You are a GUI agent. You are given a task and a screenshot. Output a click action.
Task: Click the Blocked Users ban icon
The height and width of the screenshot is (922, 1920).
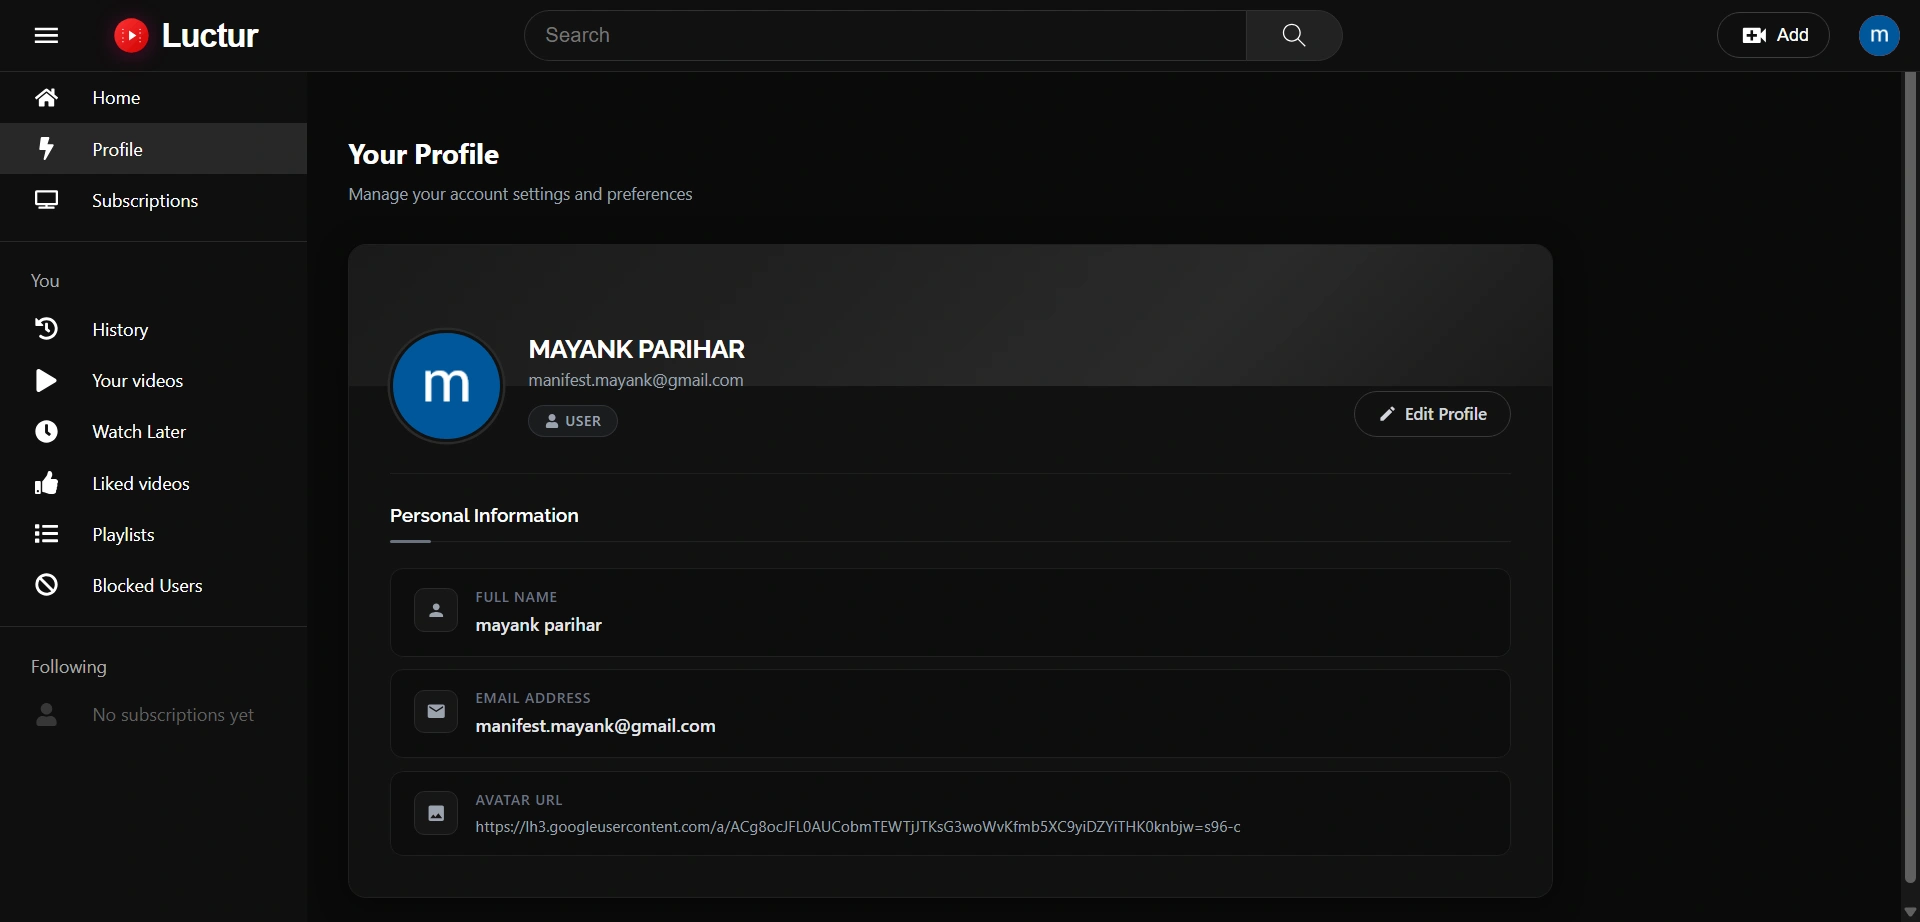click(x=46, y=586)
